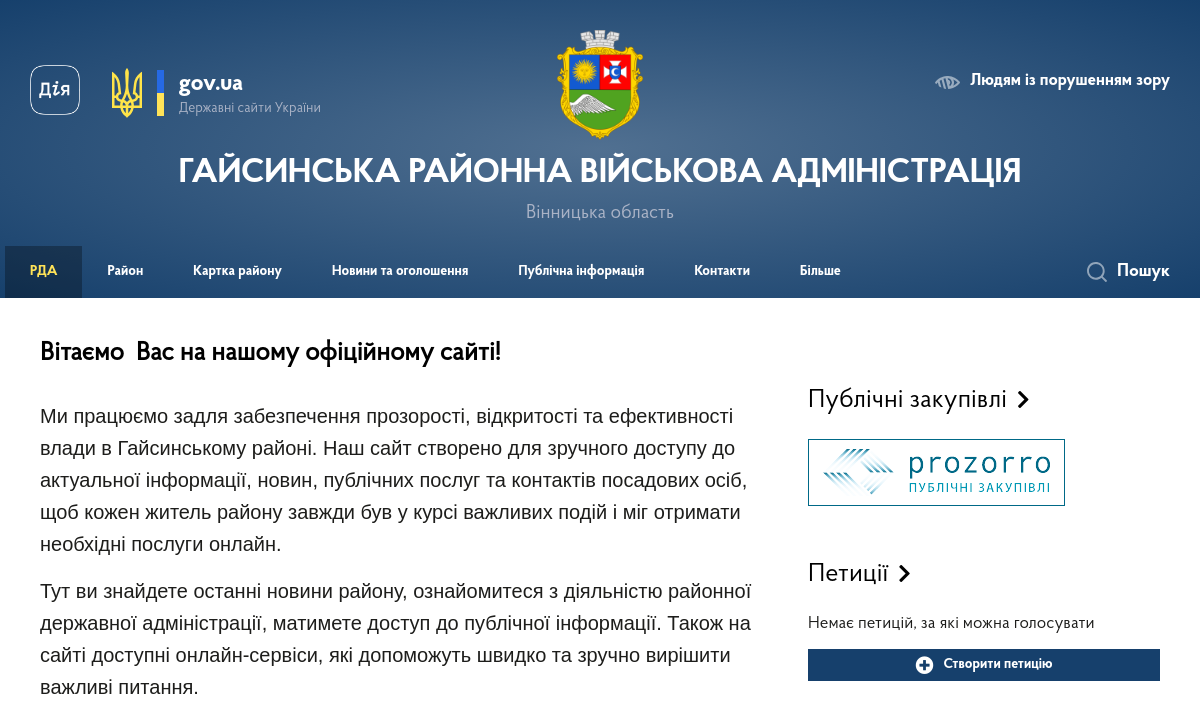Viewport: 1200px width, 720px height.
Task: Click the Вінницька область subtitle
Action: tap(600, 212)
